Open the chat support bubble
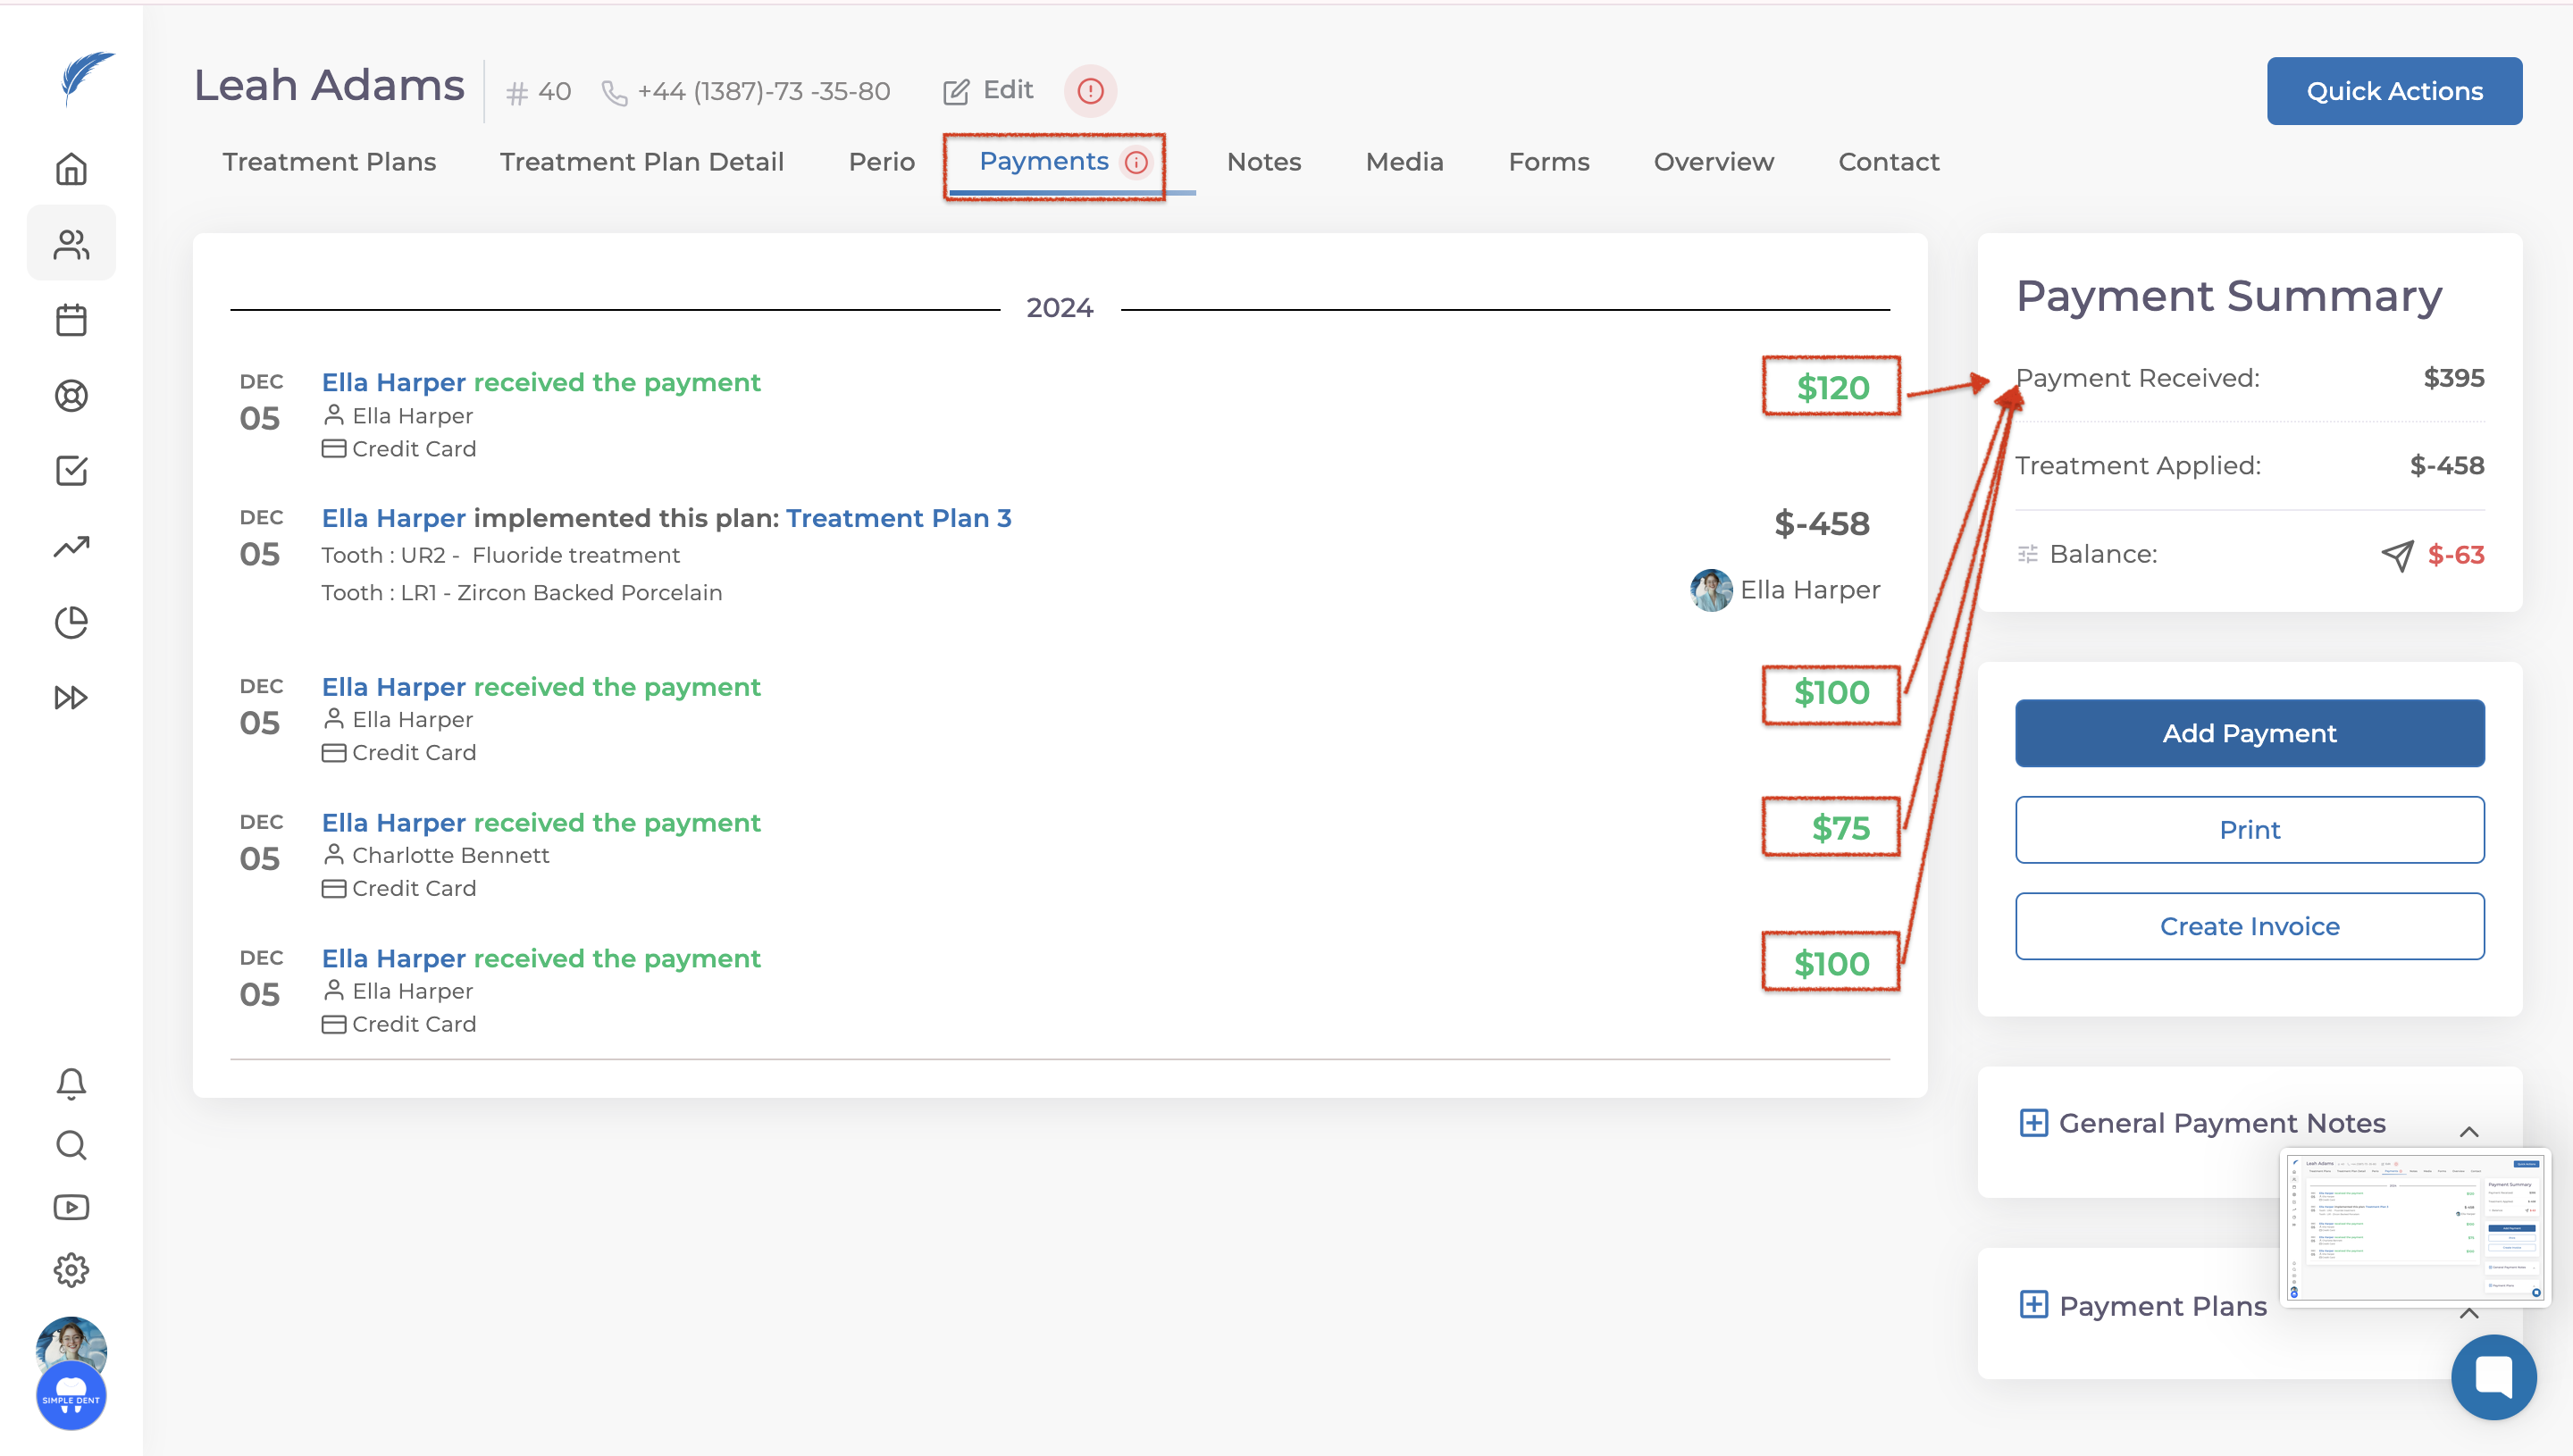2573x1456 pixels. click(x=2493, y=1377)
